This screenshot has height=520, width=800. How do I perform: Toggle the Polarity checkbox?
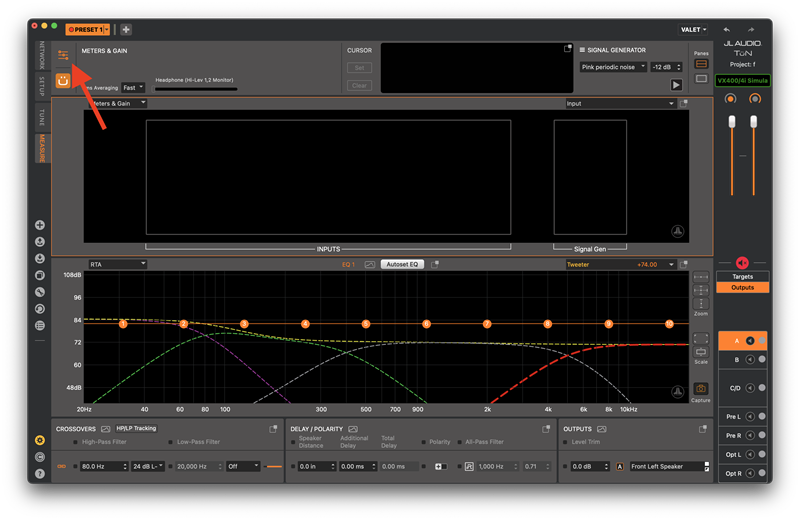point(424,442)
